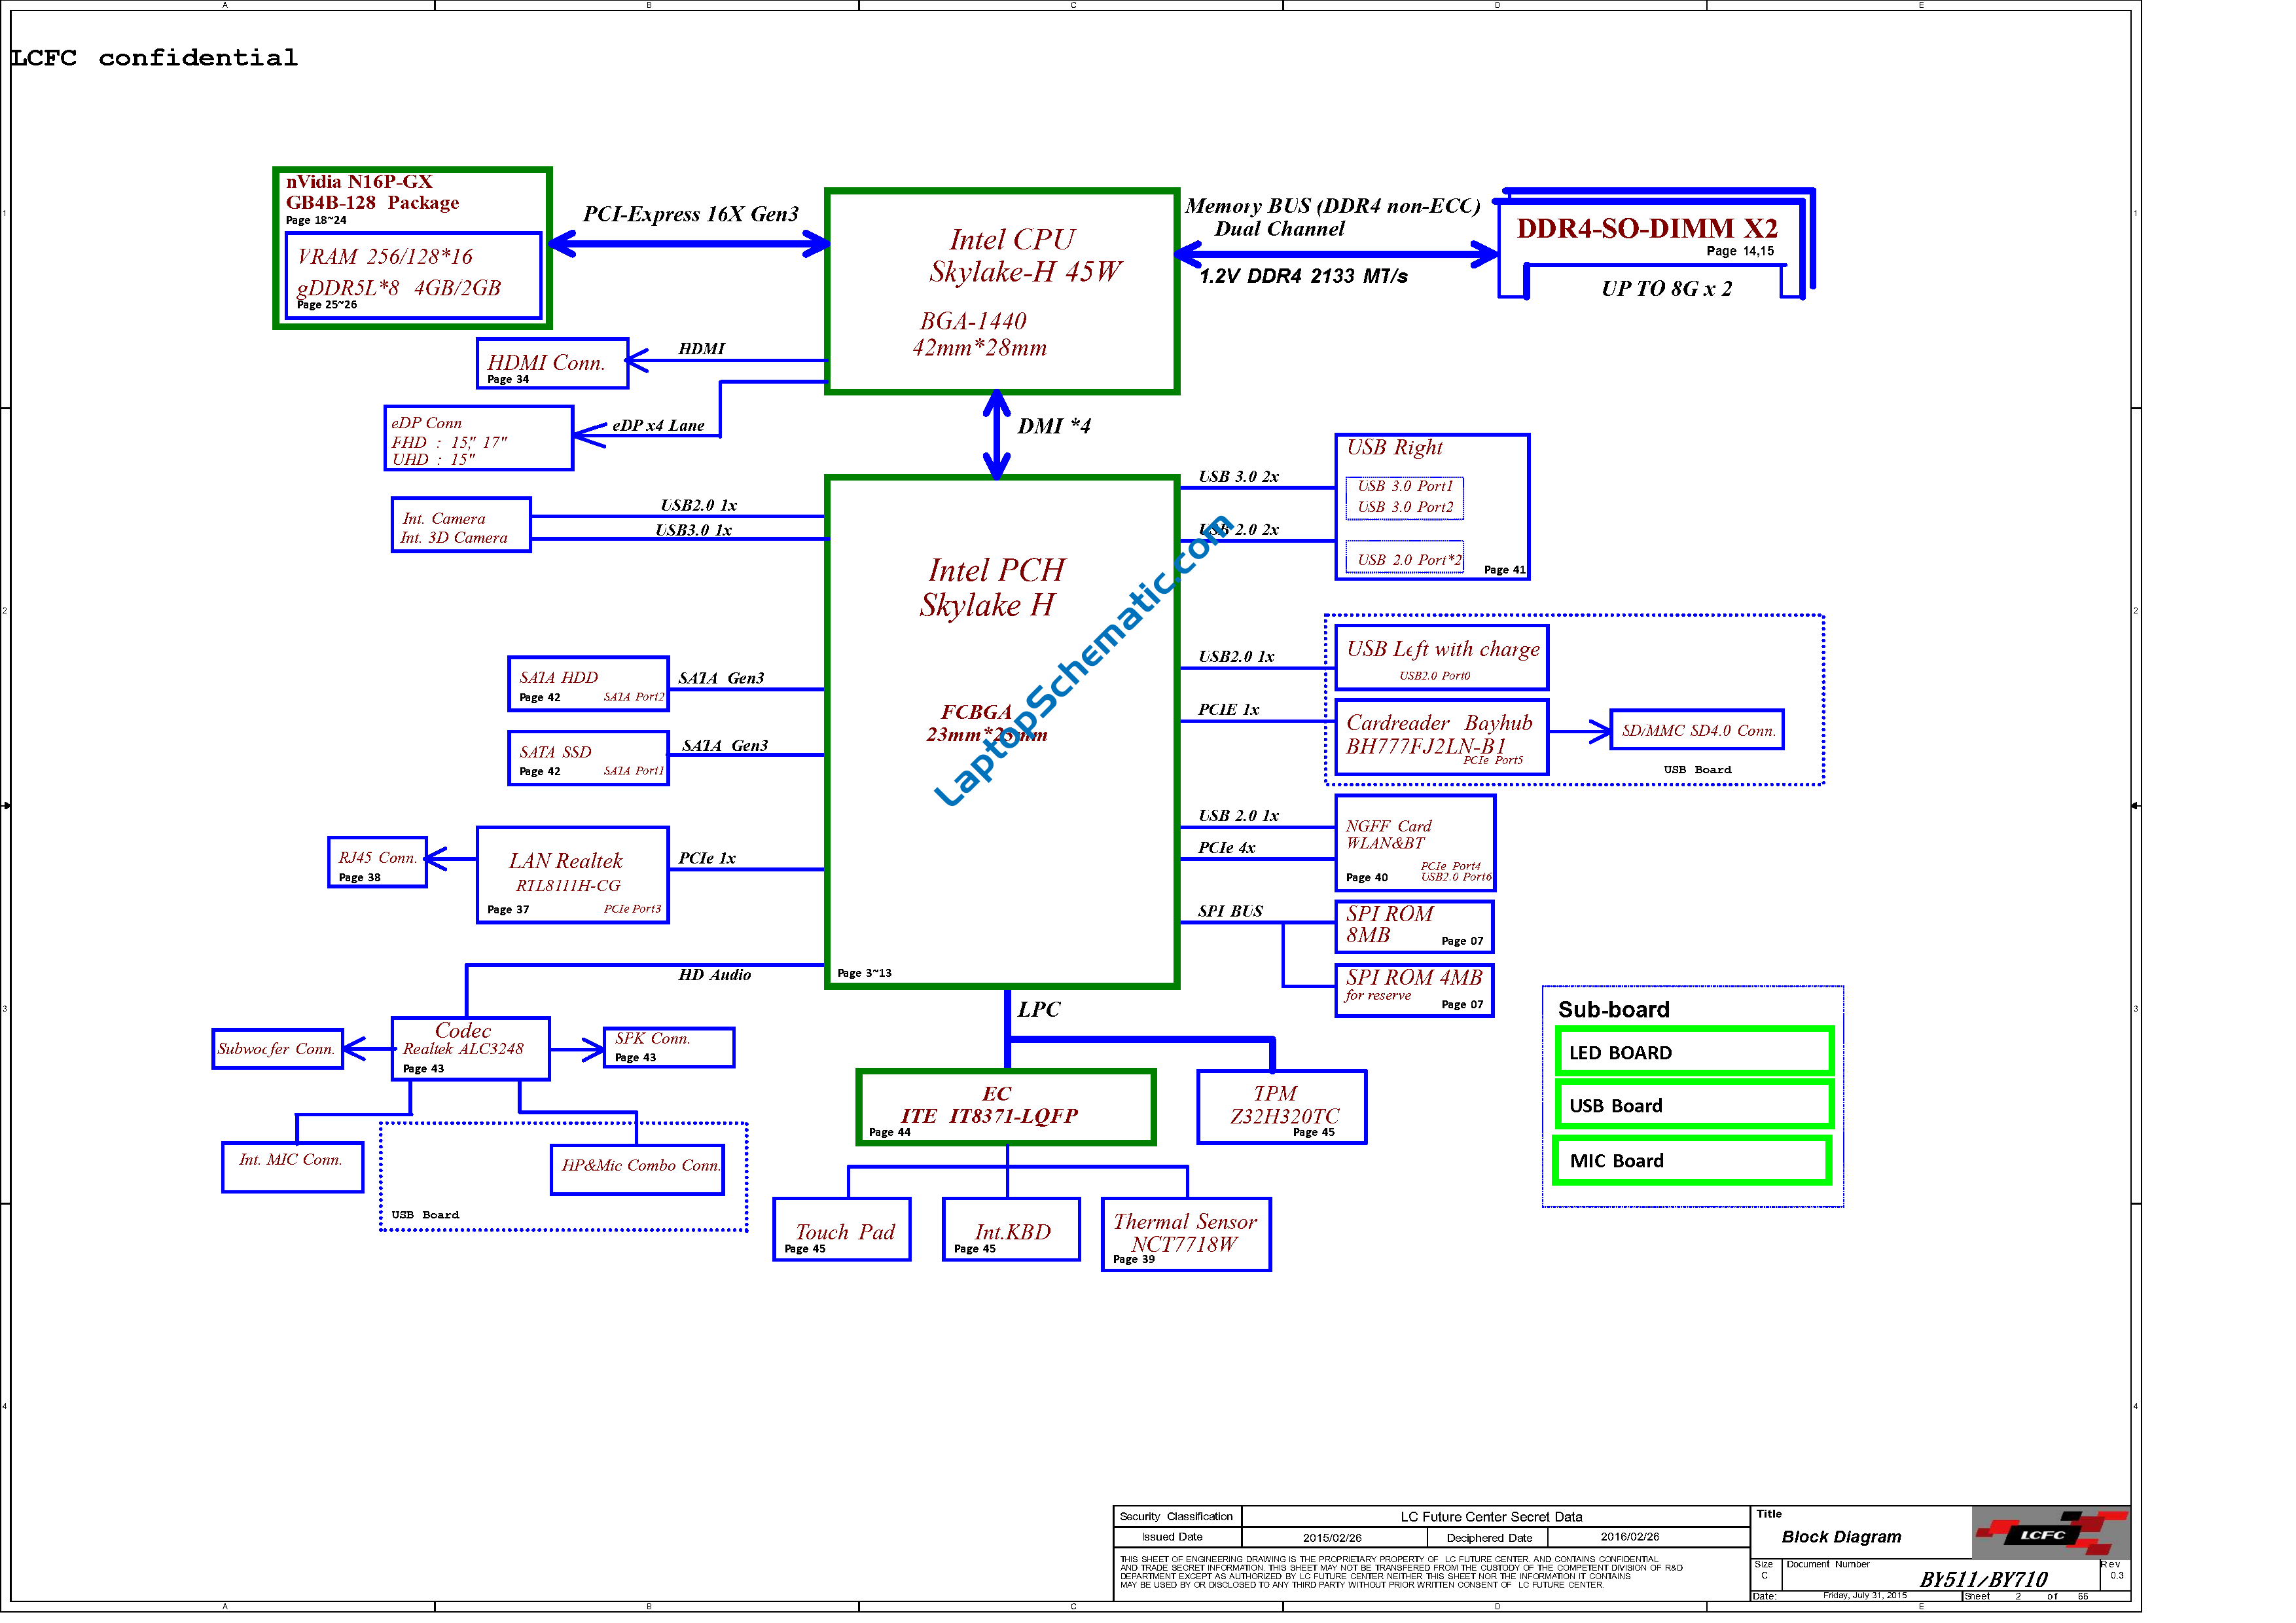The width and height of the screenshot is (2296, 1623).
Task: Click the green 'USB Board' sub-board entry
Action: click(1694, 1105)
